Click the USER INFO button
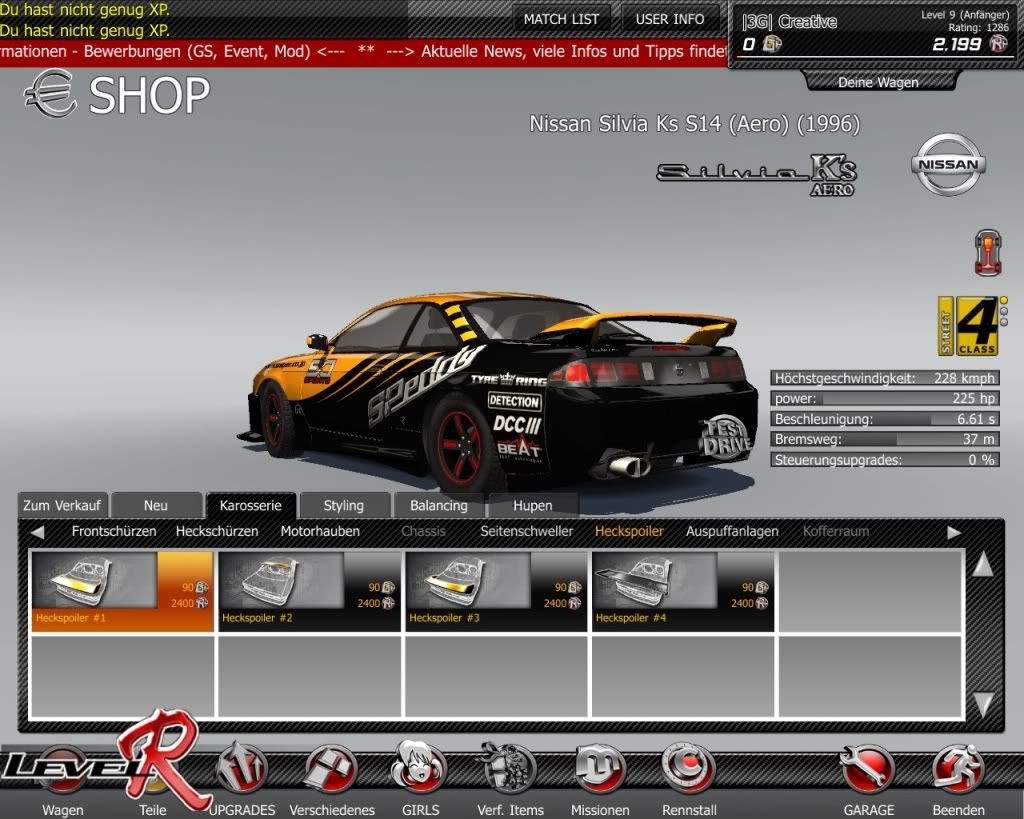The width and height of the screenshot is (1024, 819). pyautogui.click(x=670, y=19)
